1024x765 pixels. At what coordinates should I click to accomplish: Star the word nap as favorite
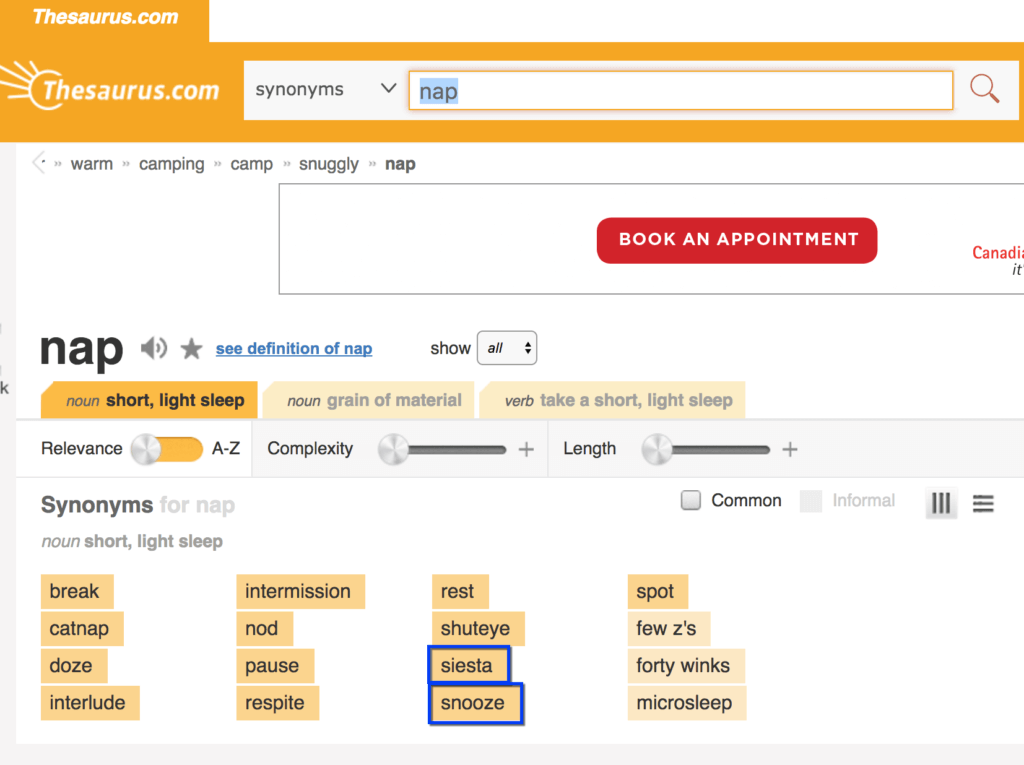191,348
